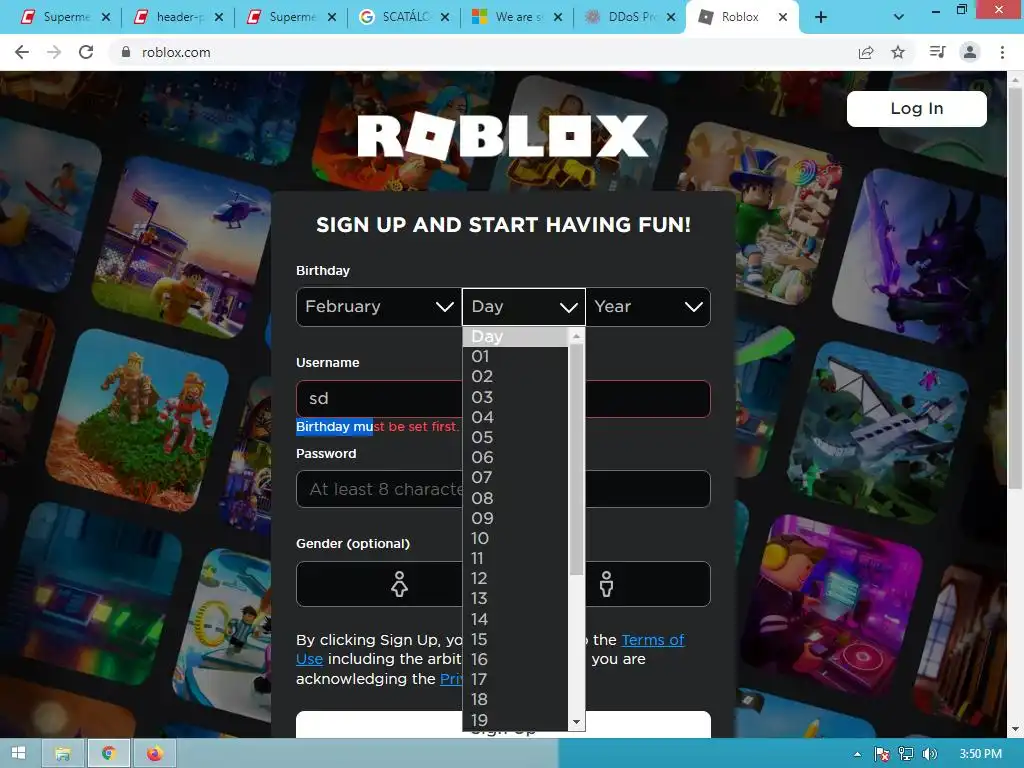Click the day list scroll down arrow
1024x768 pixels.
tap(576, 722)
